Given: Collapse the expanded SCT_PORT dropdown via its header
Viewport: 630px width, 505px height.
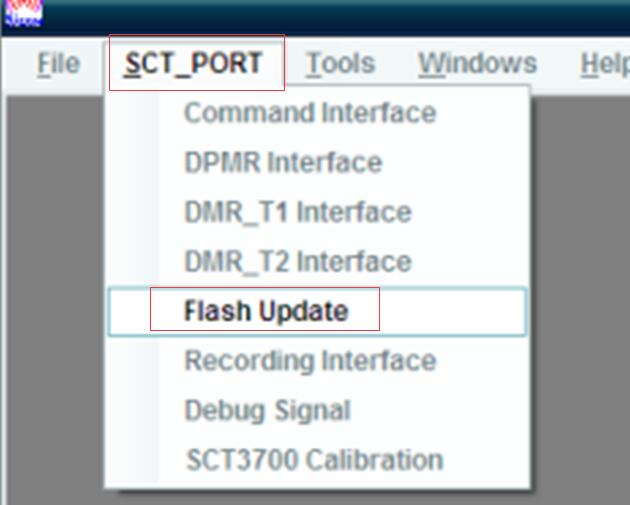Looking at the screenshot, I should click(194, 64).
